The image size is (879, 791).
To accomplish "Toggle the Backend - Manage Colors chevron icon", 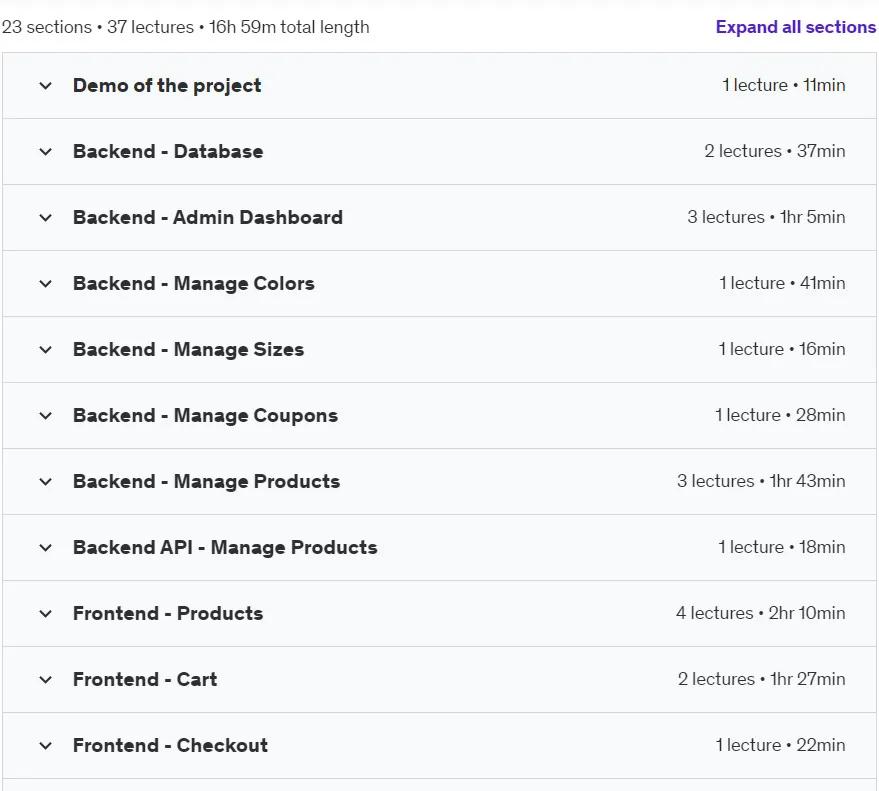I will pyautogui.click(x=45, y=284).
